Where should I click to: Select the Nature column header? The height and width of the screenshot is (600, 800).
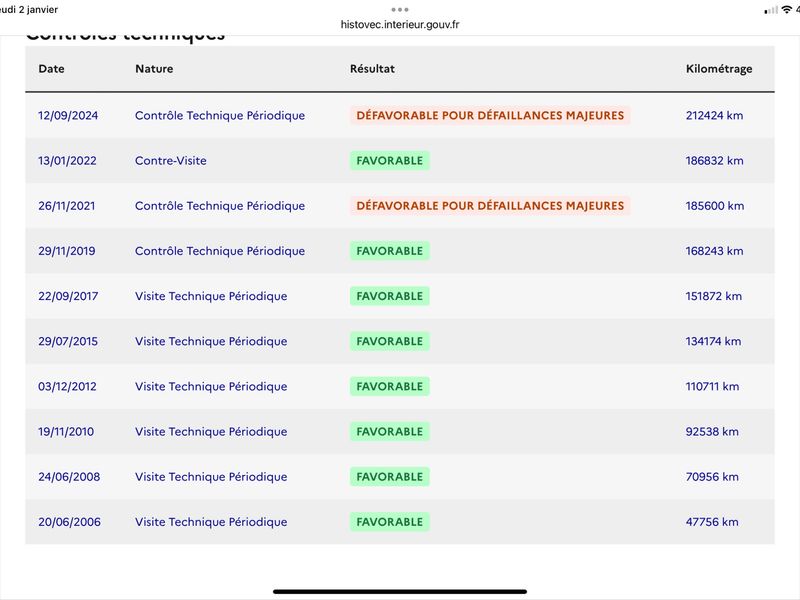coord(154,69)
